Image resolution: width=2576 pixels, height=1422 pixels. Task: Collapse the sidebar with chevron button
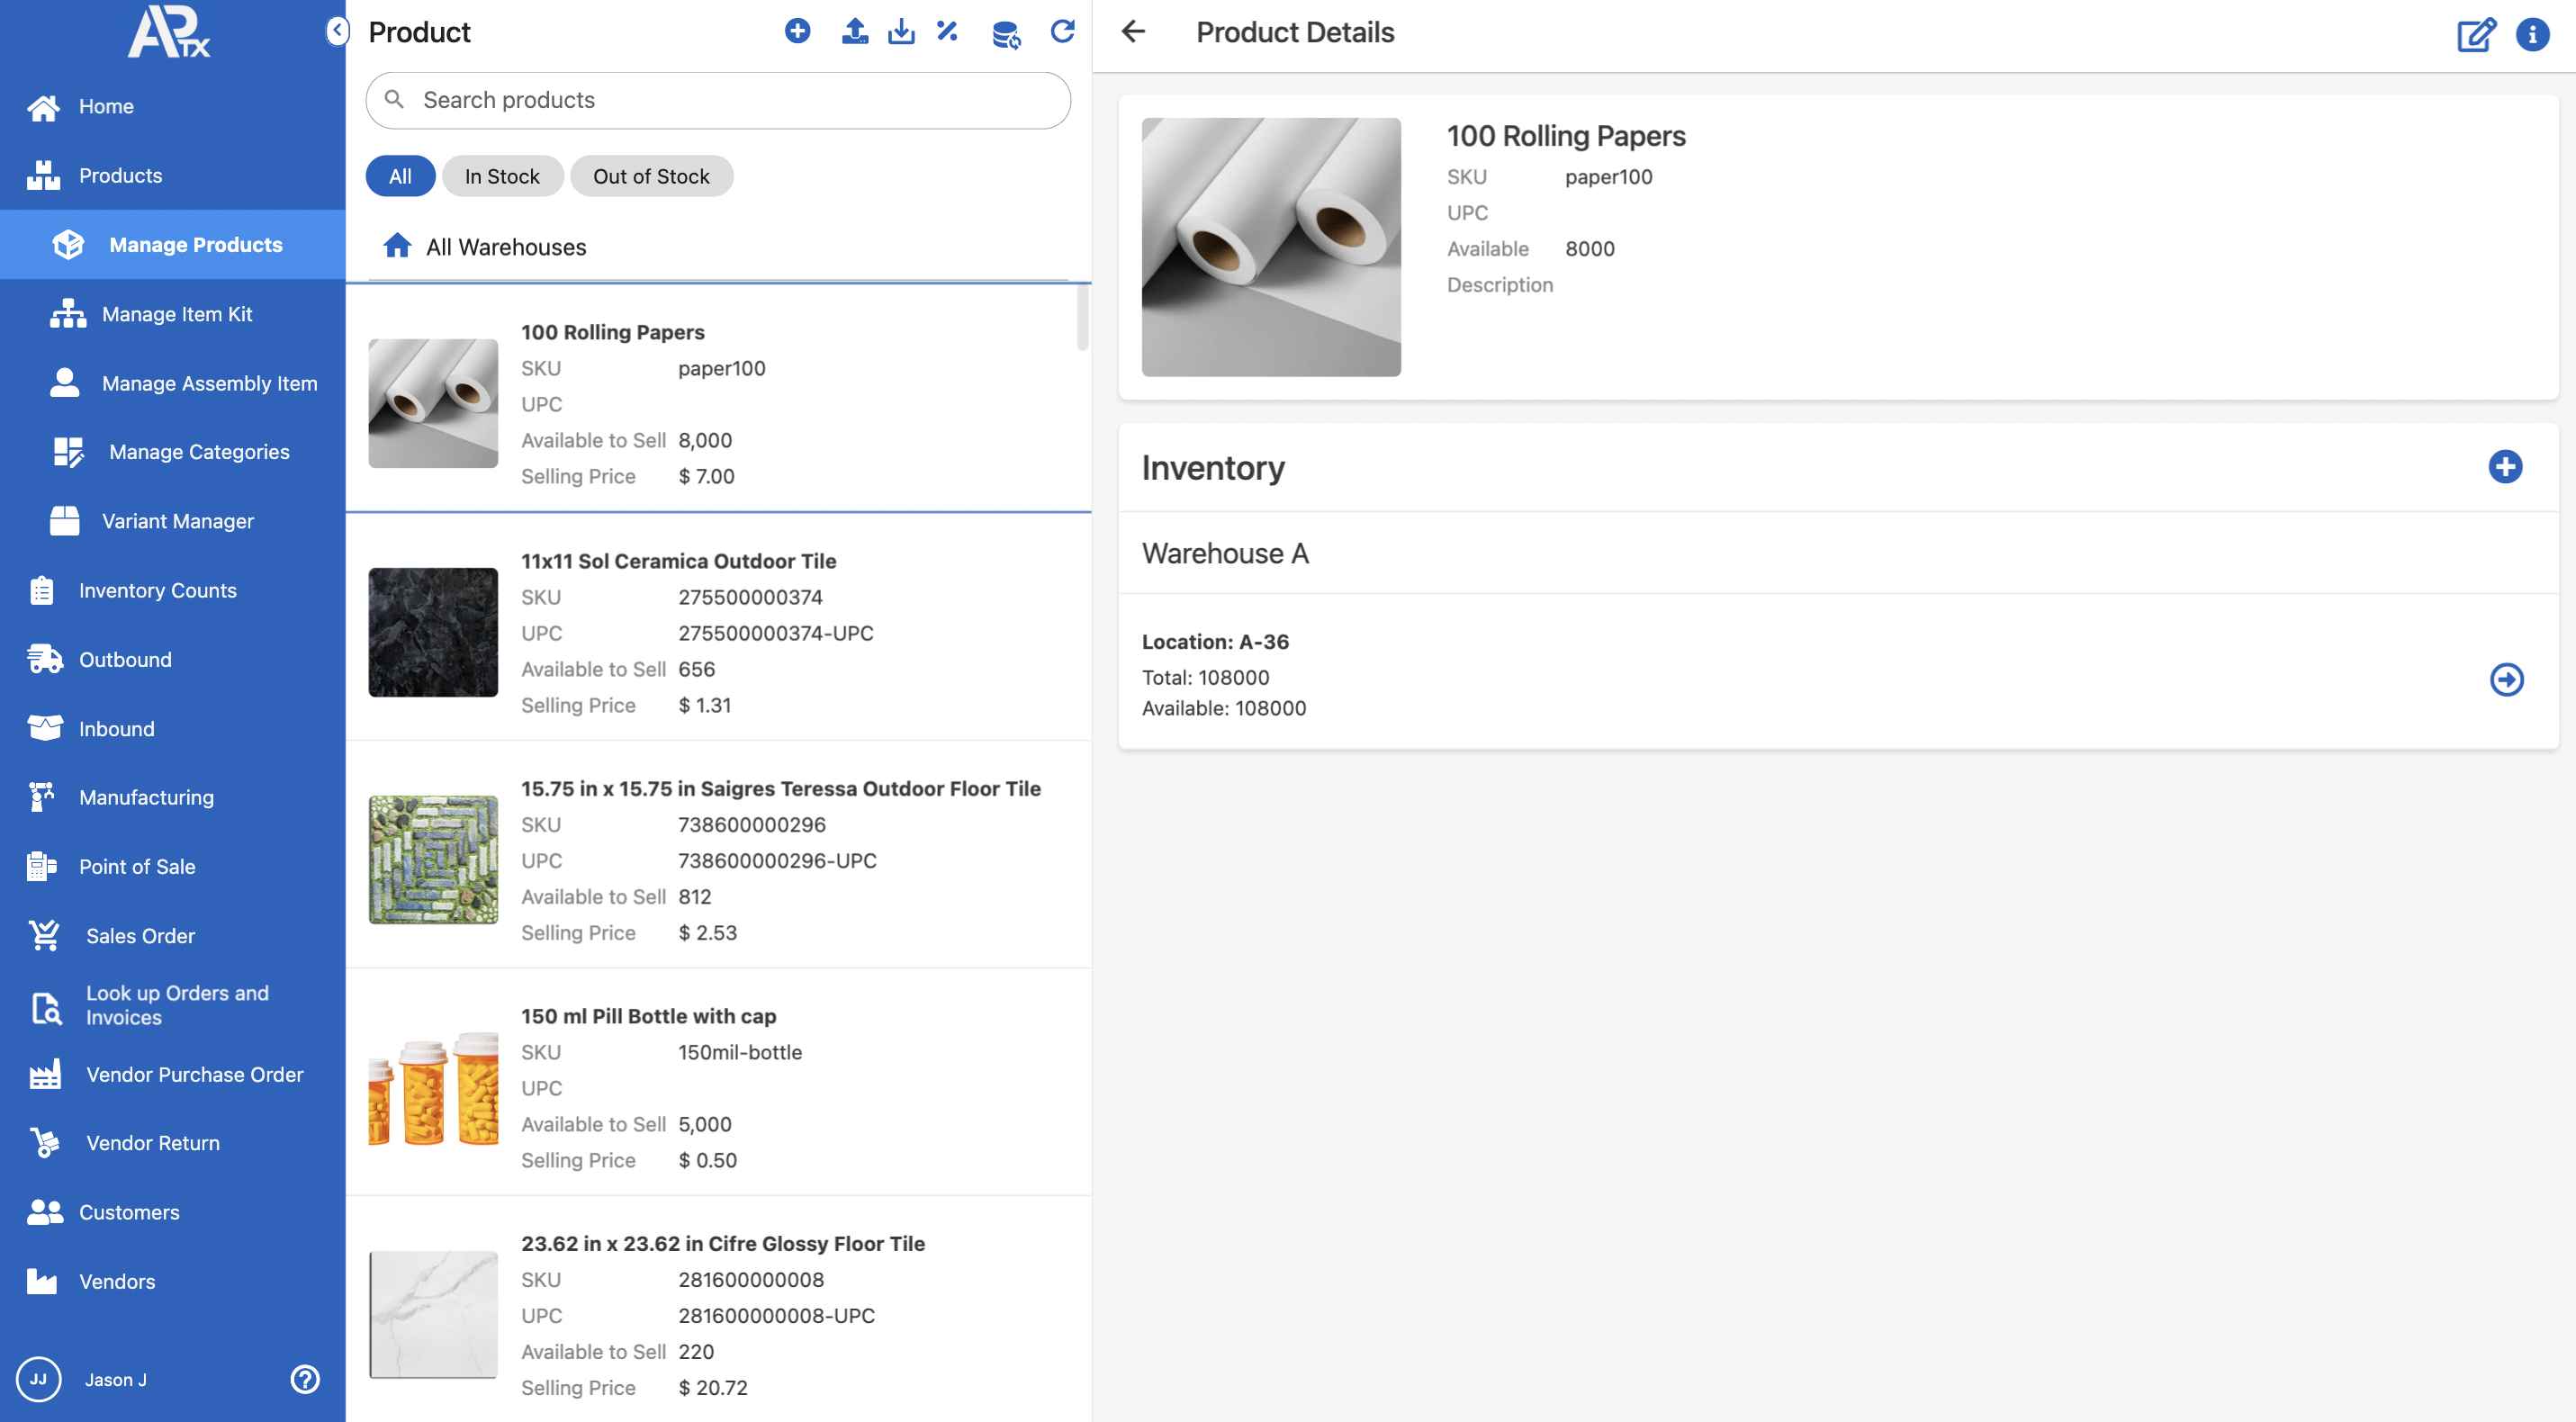337,31
